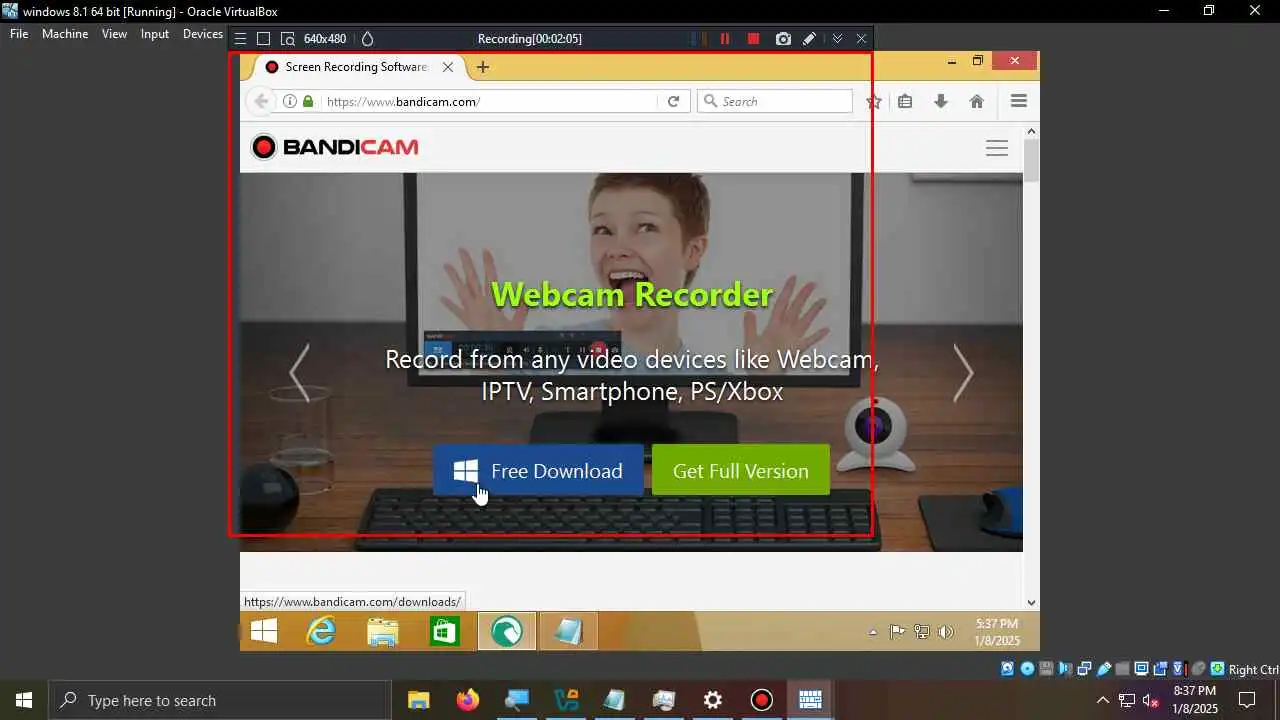
Task: Click VirtualBox USB status icon
Action: tap(1104, 669)
